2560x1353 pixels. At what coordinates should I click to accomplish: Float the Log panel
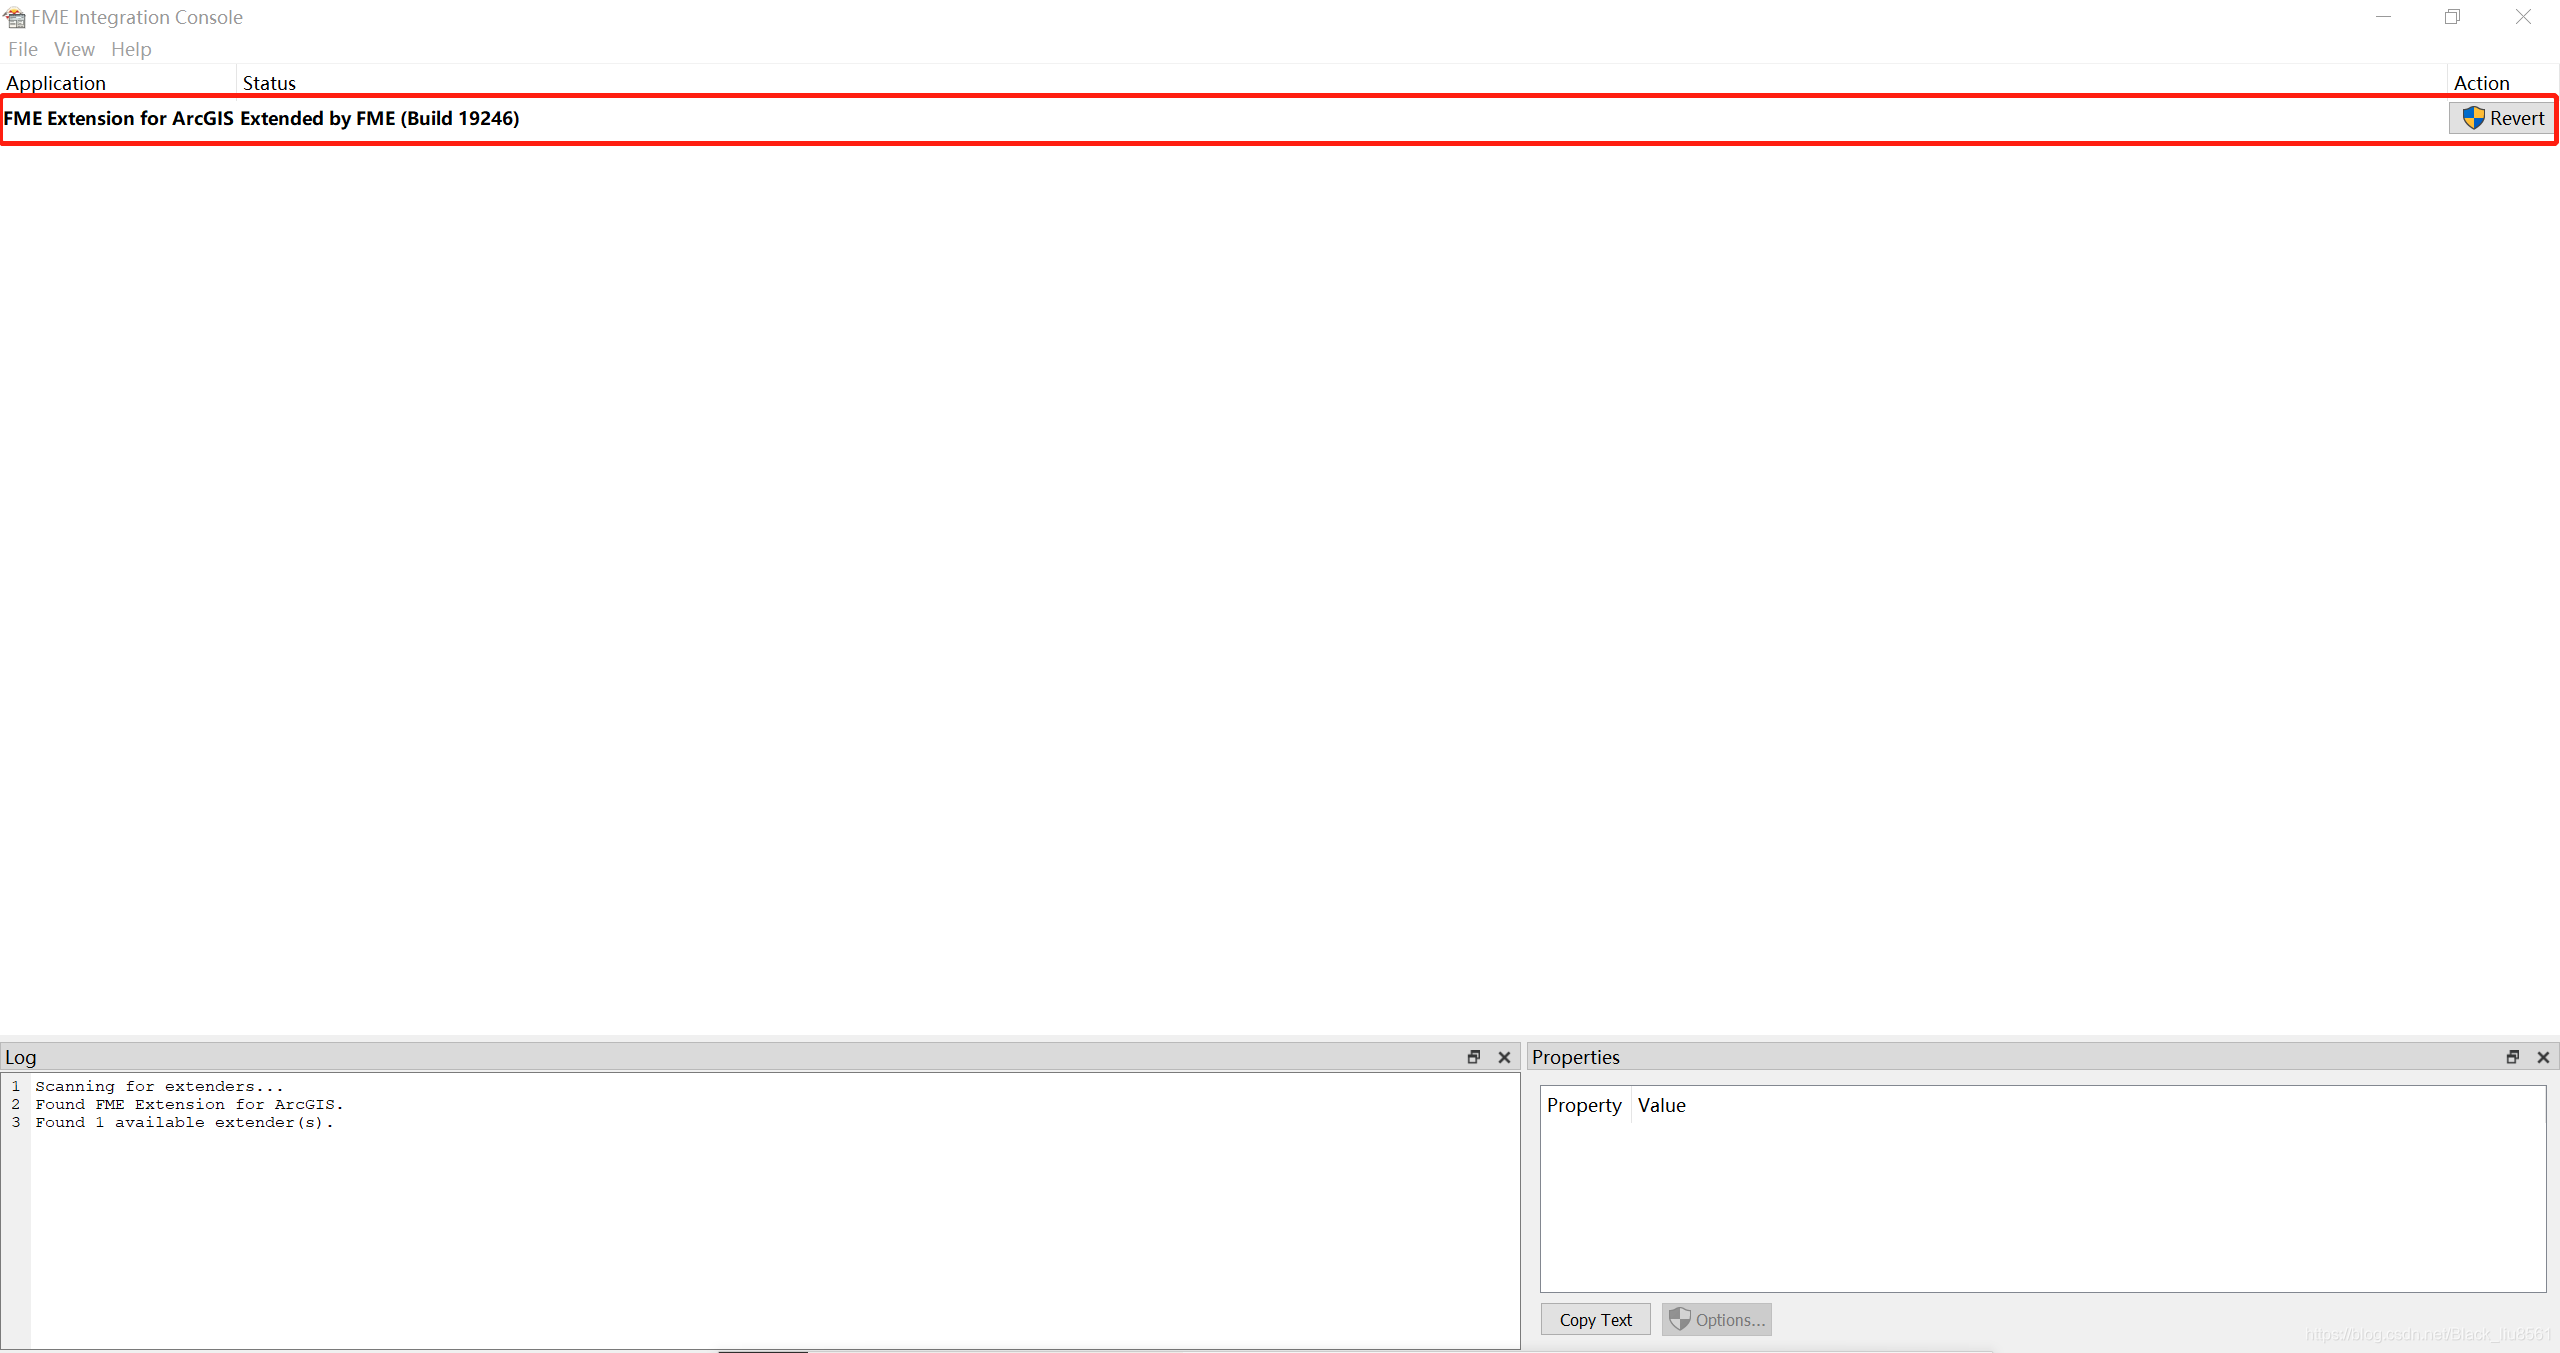point(1474,1057)
